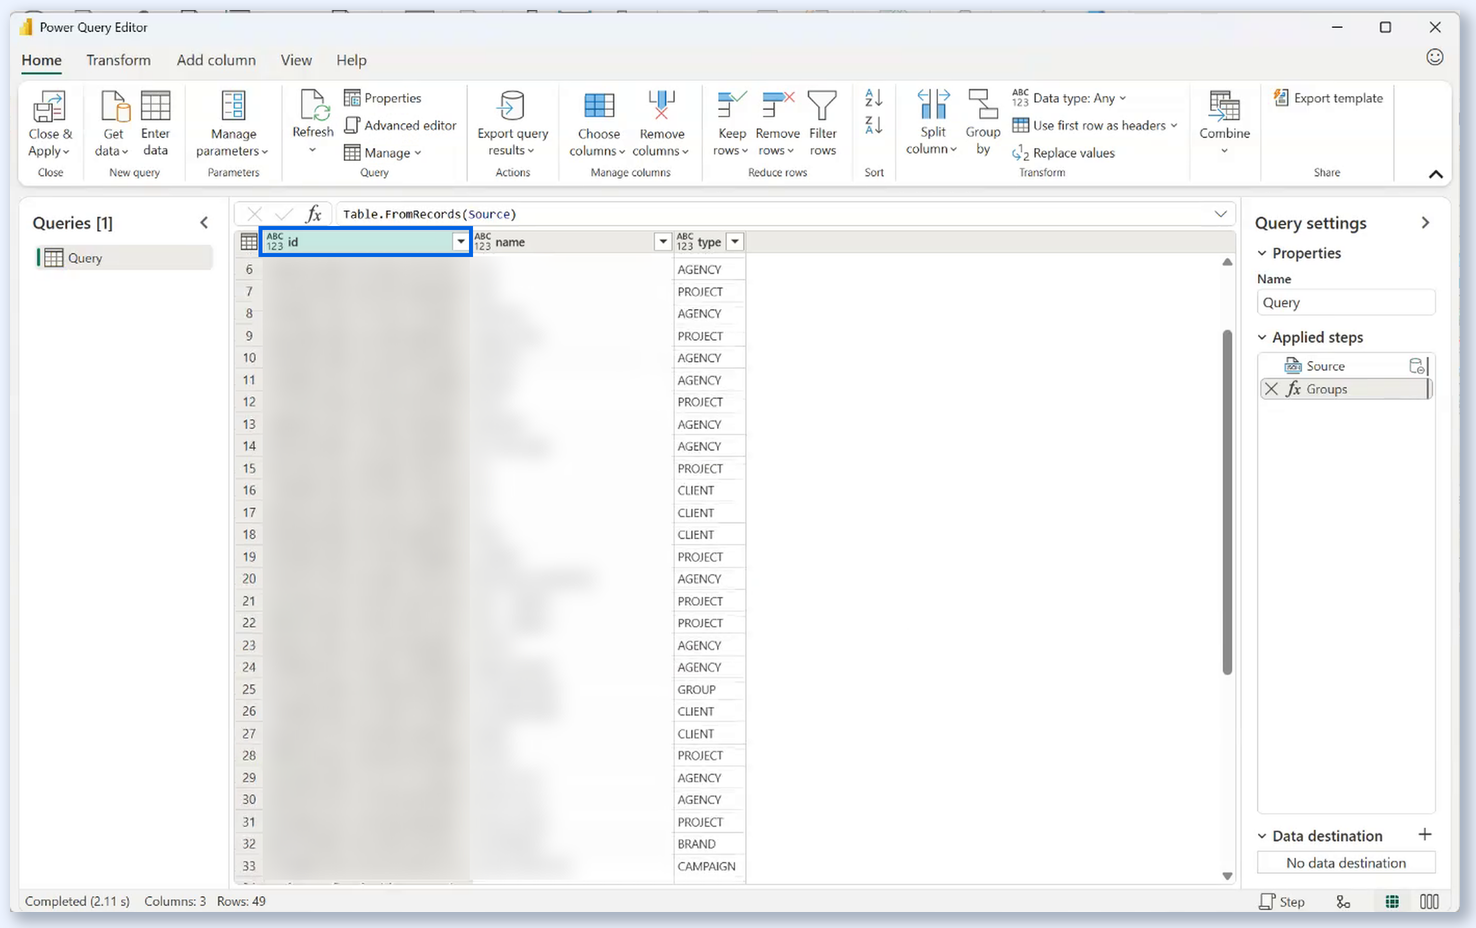The image size is (1476, 928).
Task: Collapse the Query settings pane
Action: pyautogui.click(x=1425, y=223)
